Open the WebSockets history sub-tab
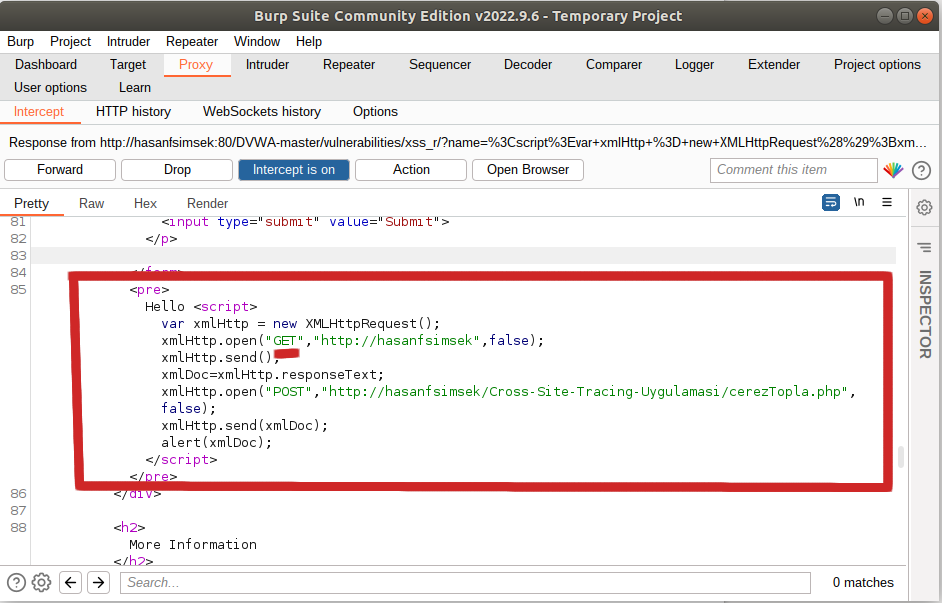 point(262,112)
